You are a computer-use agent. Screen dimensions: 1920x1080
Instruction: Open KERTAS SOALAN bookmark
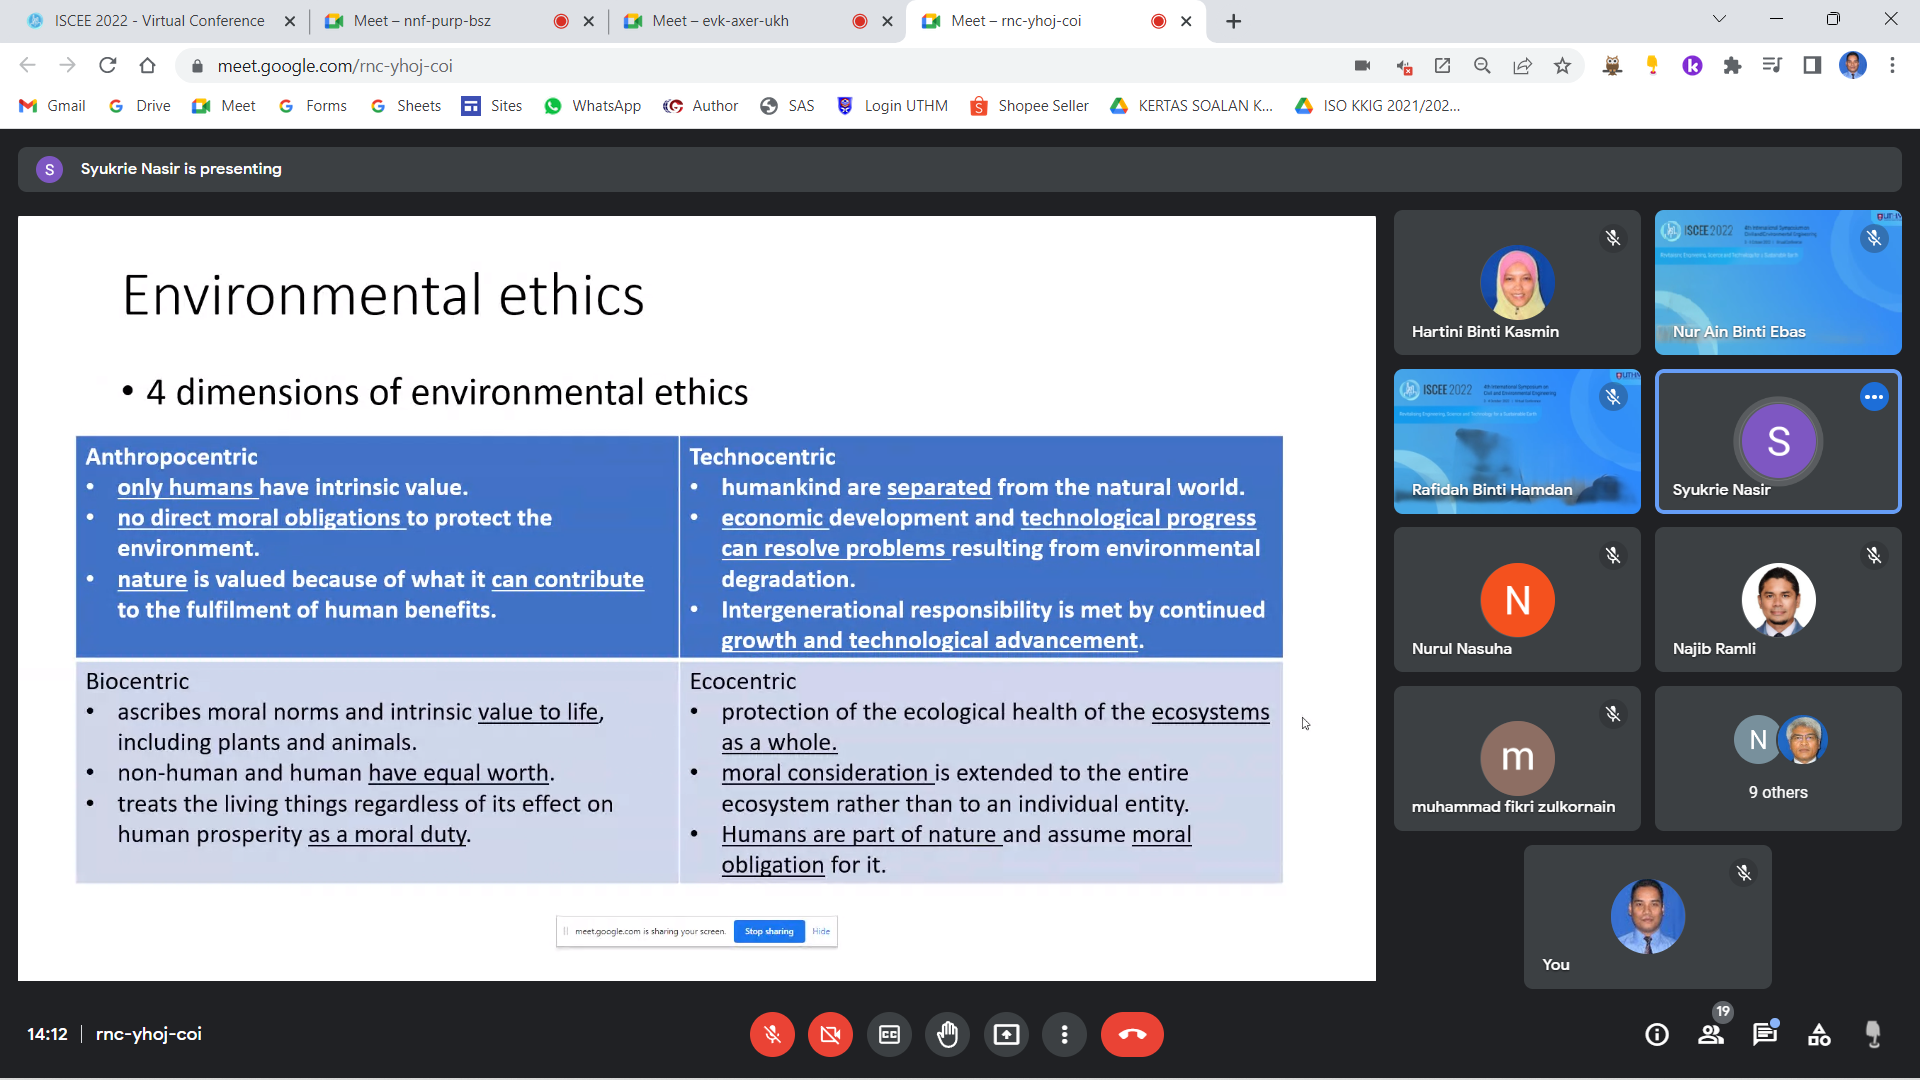point(1191,106)
